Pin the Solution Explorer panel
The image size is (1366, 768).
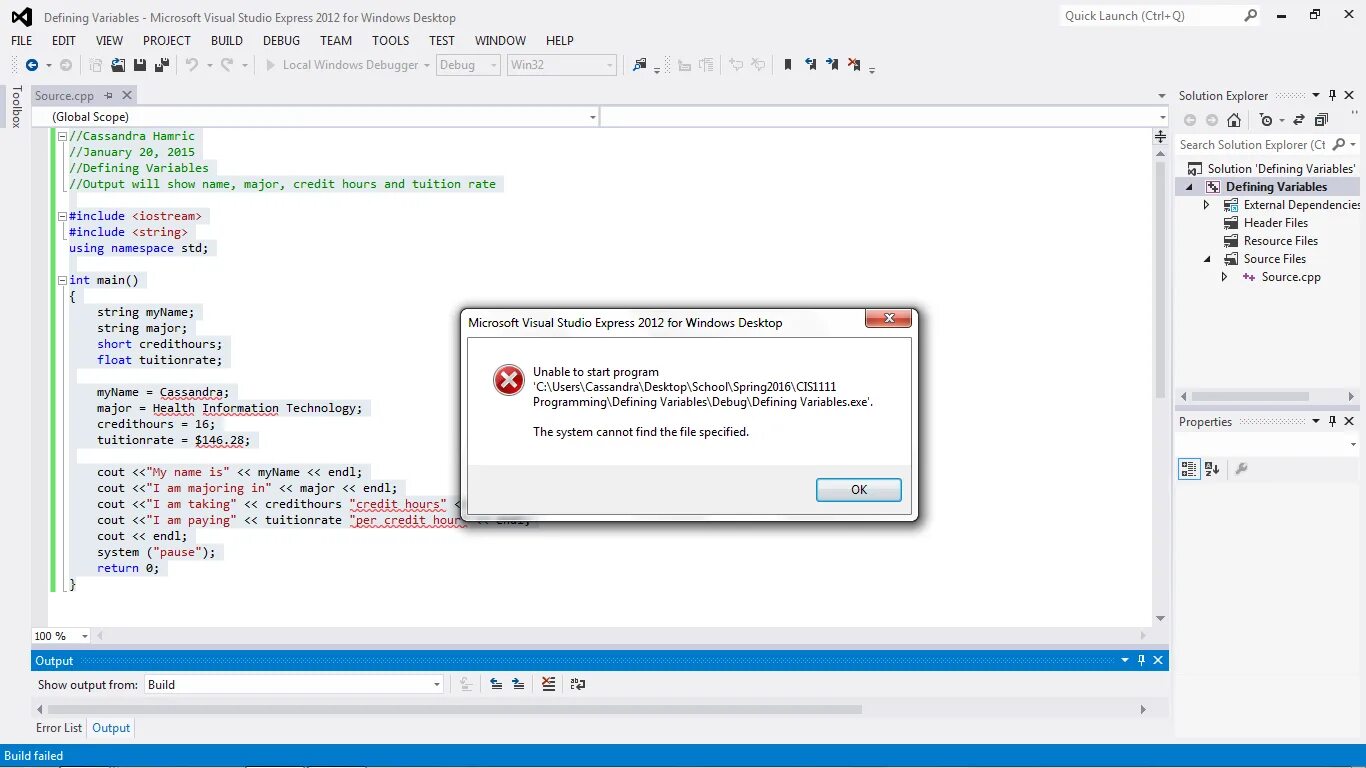coord(1332,96)
